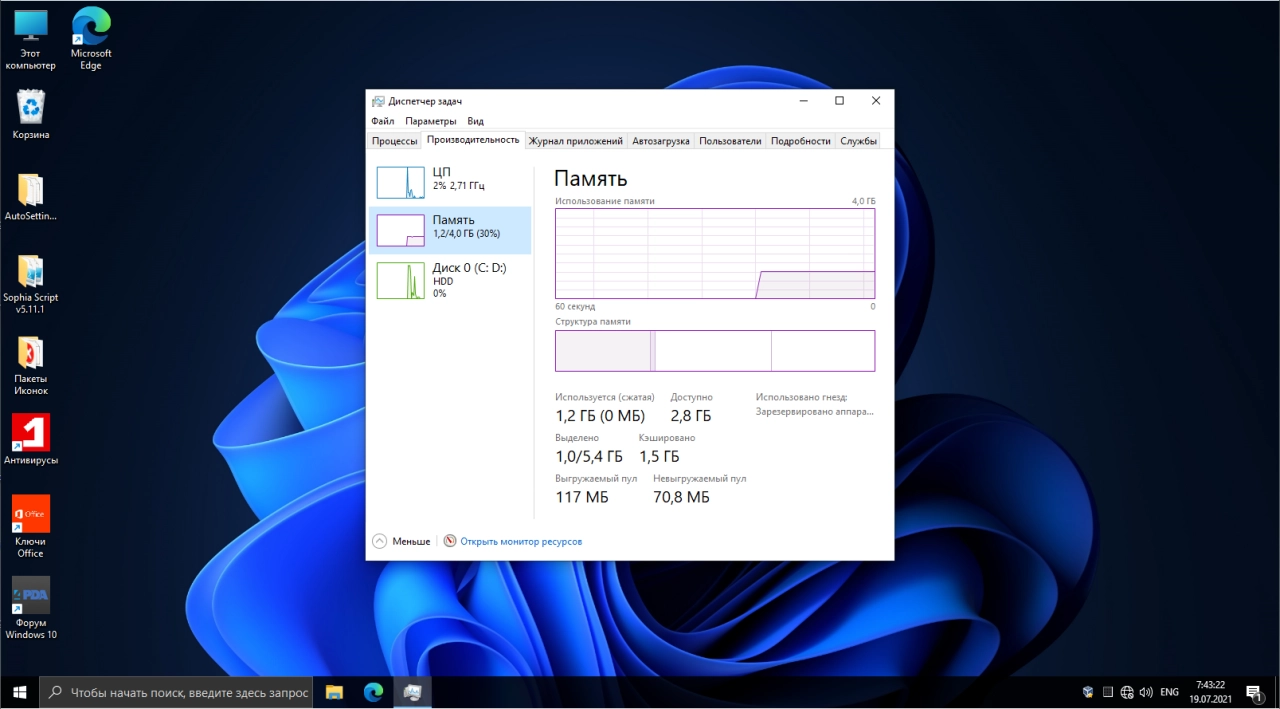Switch to the Подробности tab
Screen dimensions: 1280x709
coord(801,141)
